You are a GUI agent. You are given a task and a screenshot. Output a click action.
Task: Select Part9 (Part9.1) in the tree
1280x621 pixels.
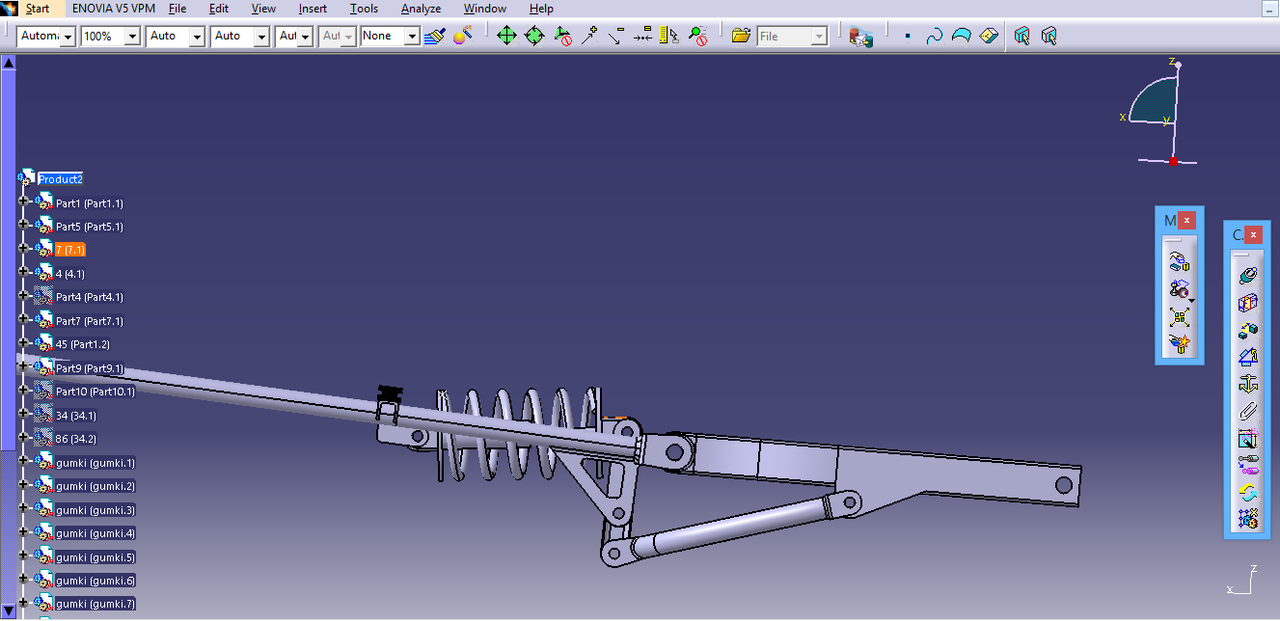coord(89,368)
